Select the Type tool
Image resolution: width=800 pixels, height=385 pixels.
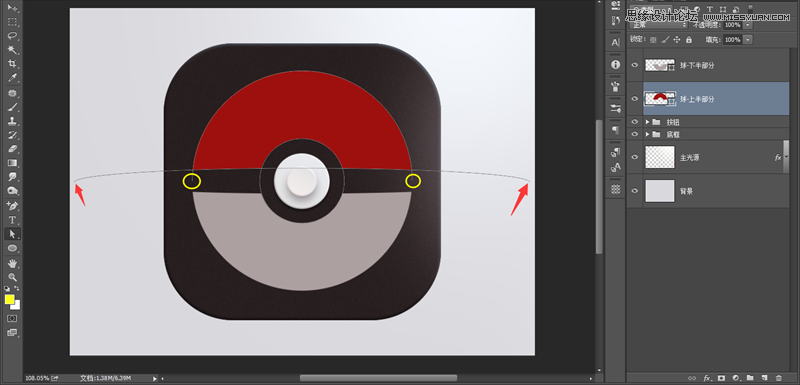13,220
